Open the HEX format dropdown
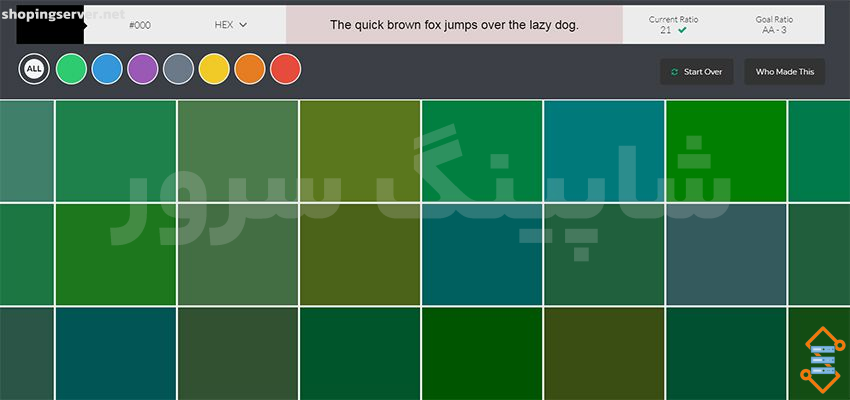 (x=231, y=25)
